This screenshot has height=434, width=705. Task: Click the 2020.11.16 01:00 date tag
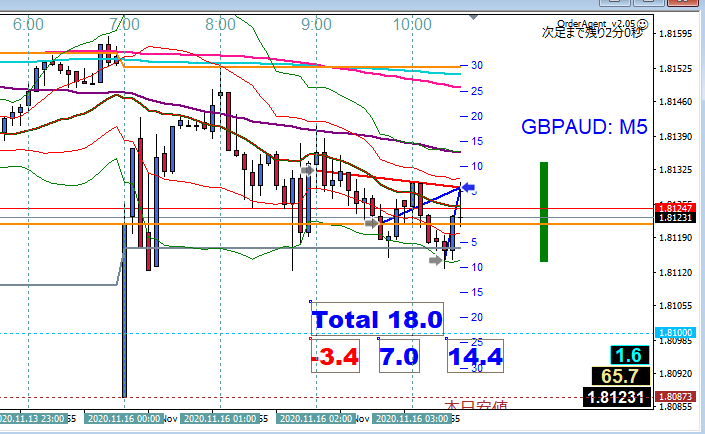[220, 419]
